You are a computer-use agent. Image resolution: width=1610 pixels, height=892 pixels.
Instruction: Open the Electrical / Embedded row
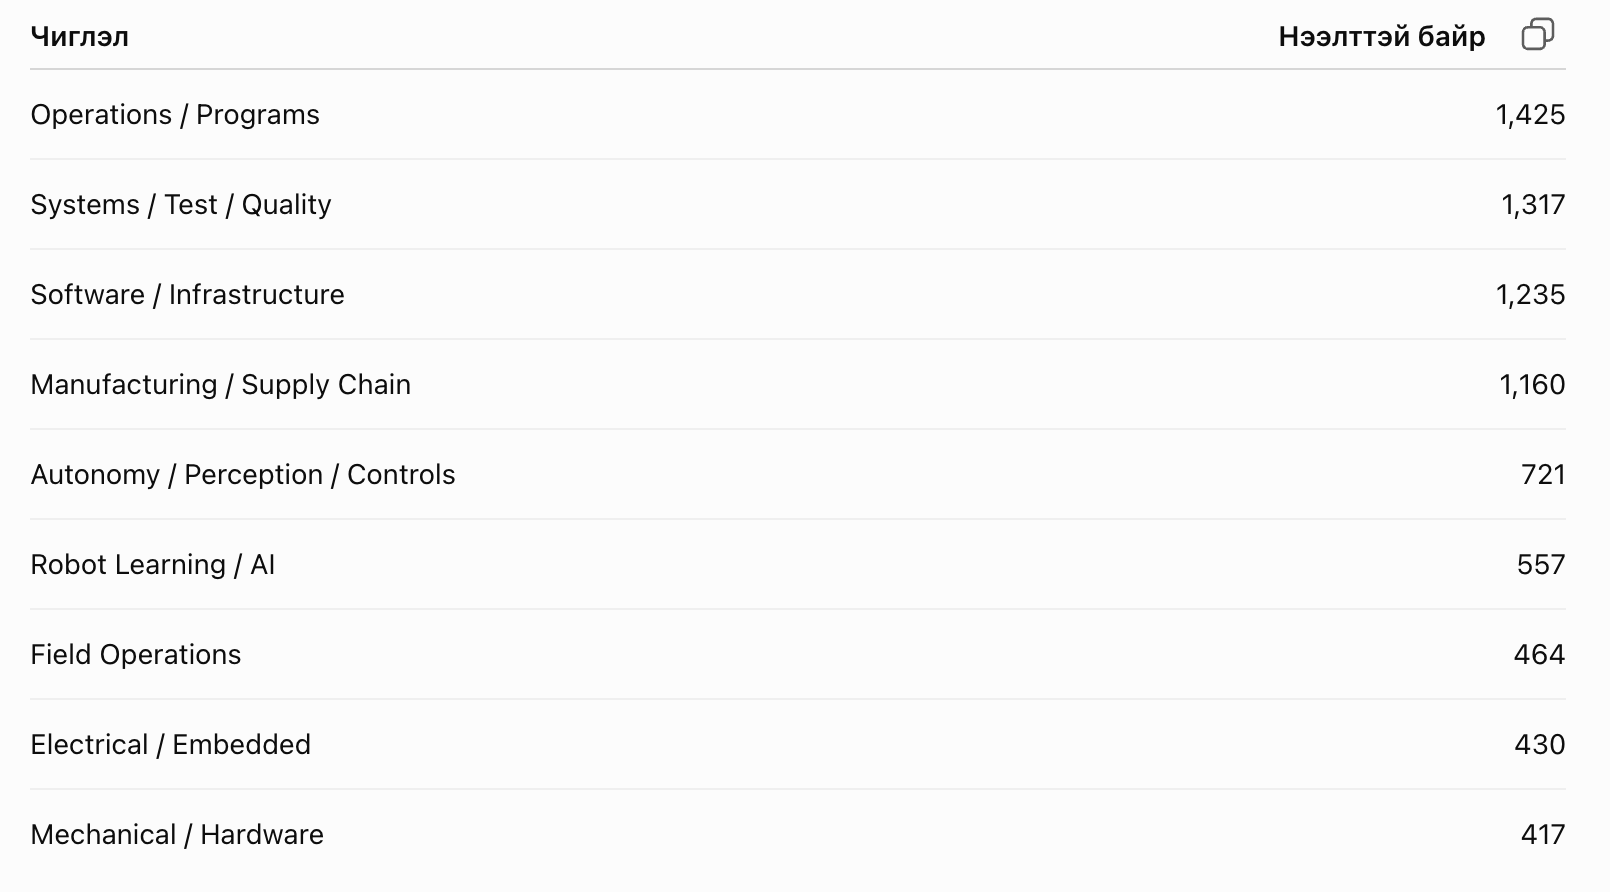coord(798,745)
